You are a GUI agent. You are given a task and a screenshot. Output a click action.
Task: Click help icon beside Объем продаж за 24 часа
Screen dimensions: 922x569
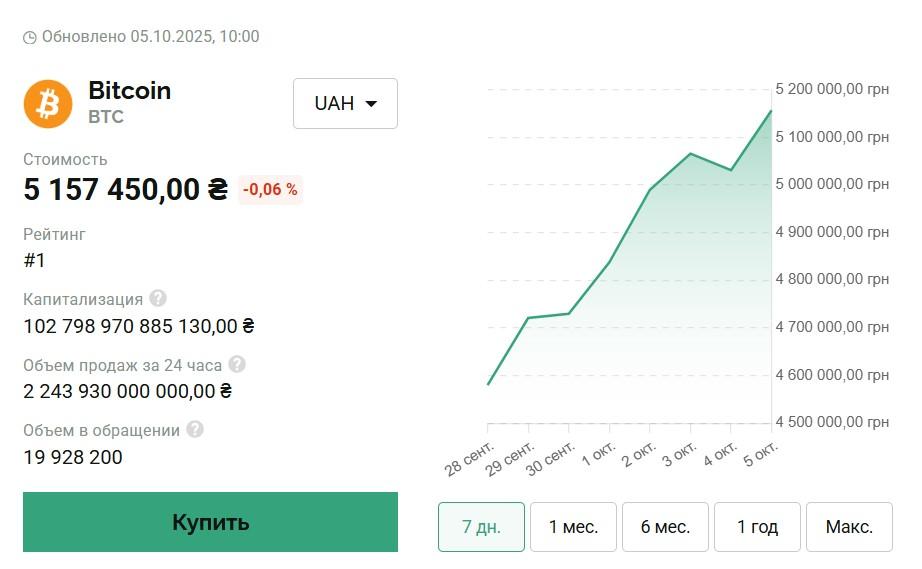237,365
